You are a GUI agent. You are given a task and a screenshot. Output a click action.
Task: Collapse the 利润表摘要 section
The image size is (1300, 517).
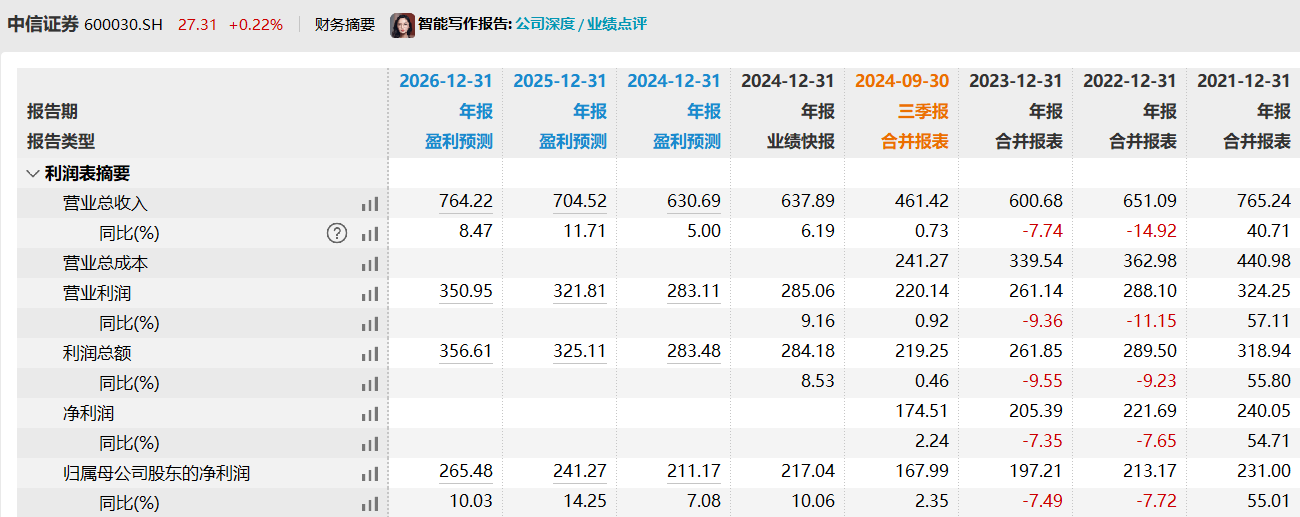point(33,173)
